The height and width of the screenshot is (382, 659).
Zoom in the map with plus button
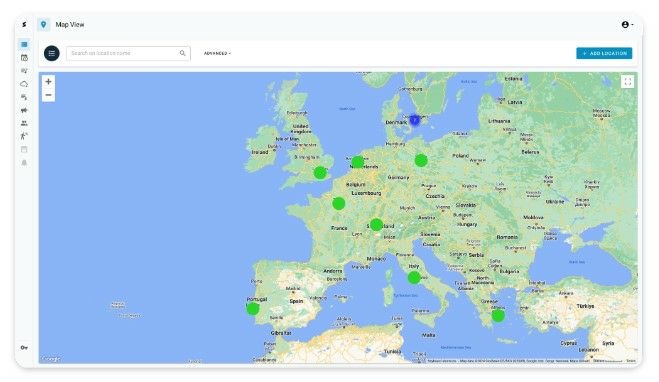pyautogui.click(x=48, y=82)
